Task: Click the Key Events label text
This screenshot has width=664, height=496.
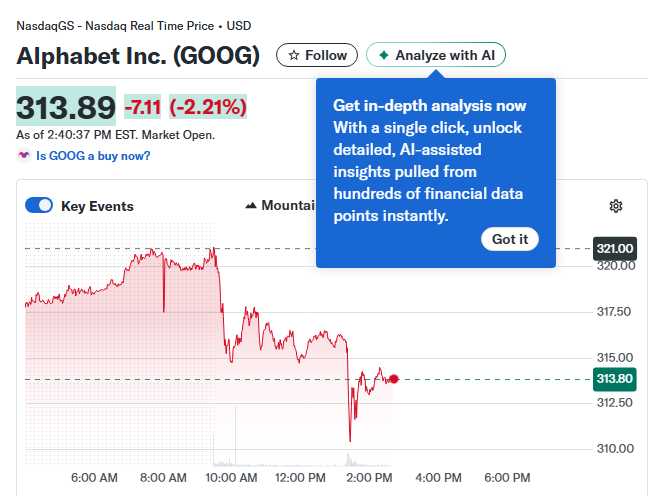Action: [x=97, y=206]
